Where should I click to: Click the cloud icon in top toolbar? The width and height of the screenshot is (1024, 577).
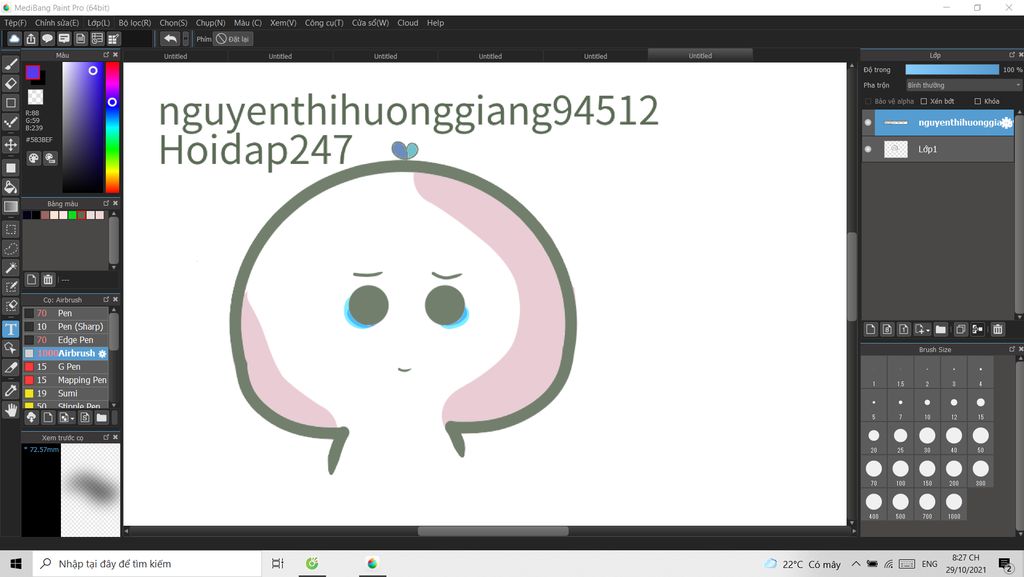pos(14,39)
